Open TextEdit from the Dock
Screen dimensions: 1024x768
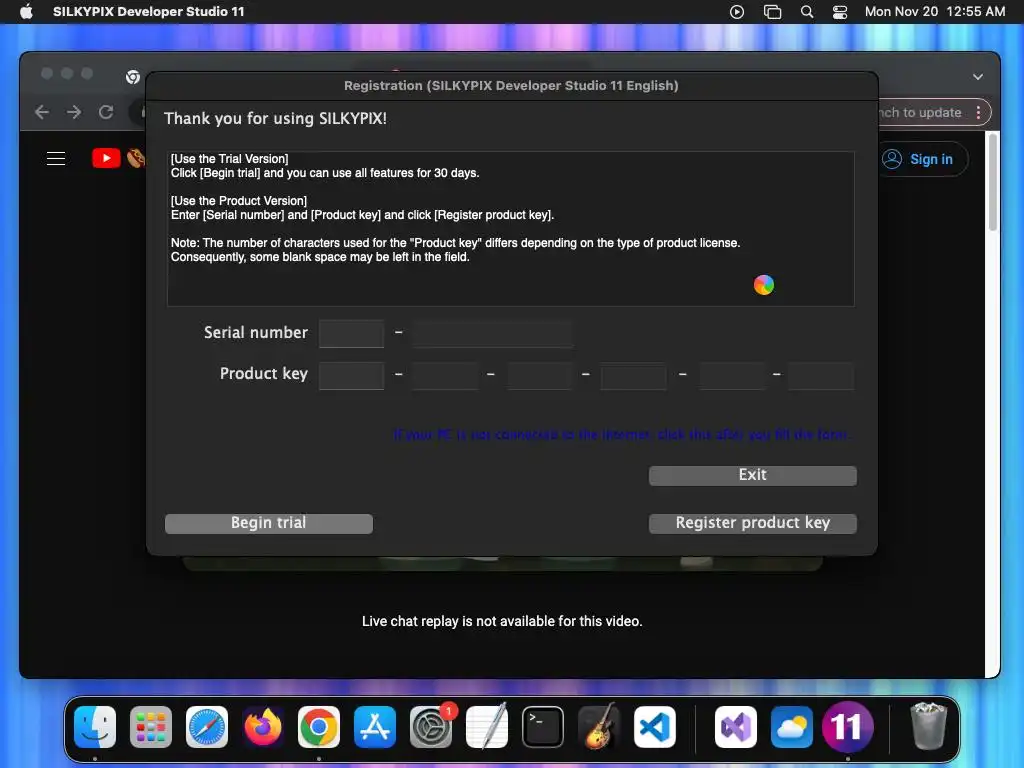[x=487, y=727]
